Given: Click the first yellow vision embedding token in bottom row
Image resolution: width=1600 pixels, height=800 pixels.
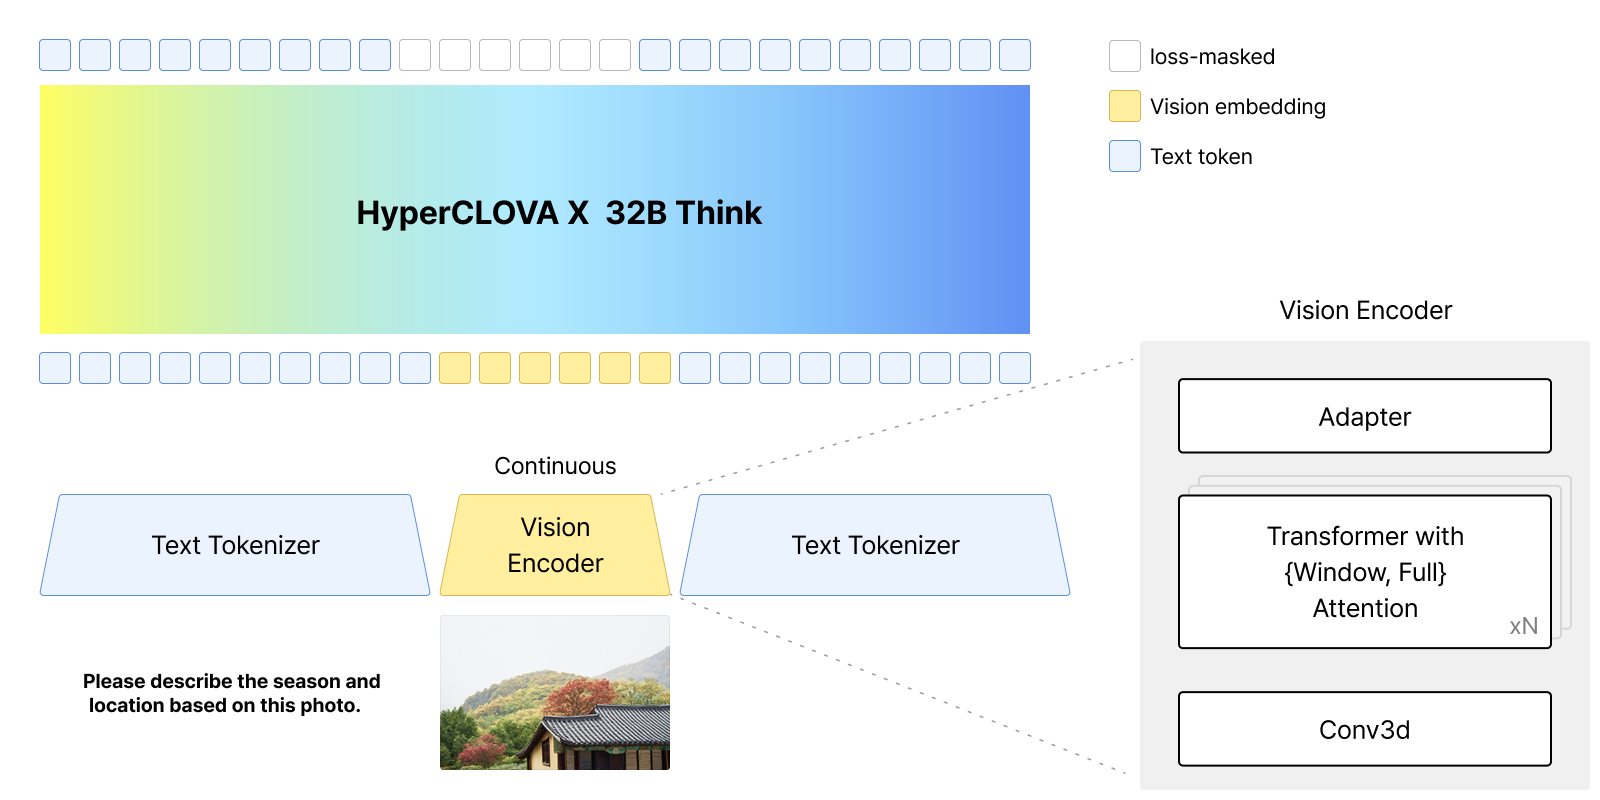Looking at the screenshot, I should (455, 368).
